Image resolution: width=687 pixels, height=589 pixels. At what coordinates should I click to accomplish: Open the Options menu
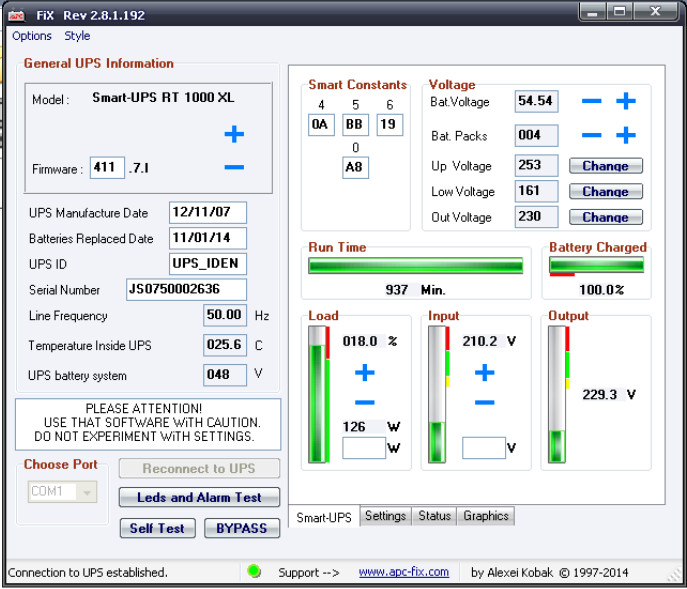coord(32,36)
